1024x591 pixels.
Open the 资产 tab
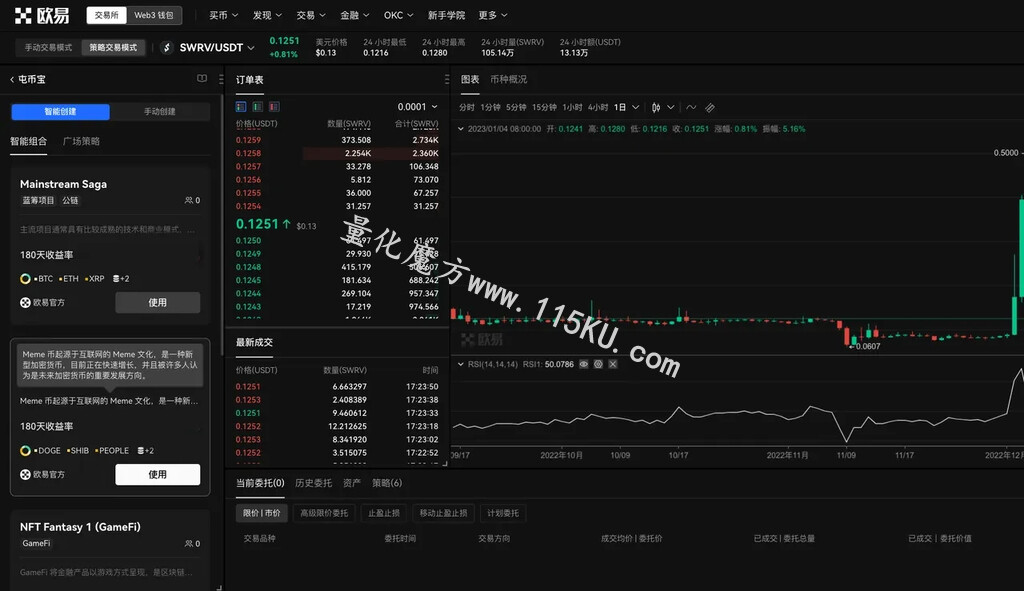351,483
